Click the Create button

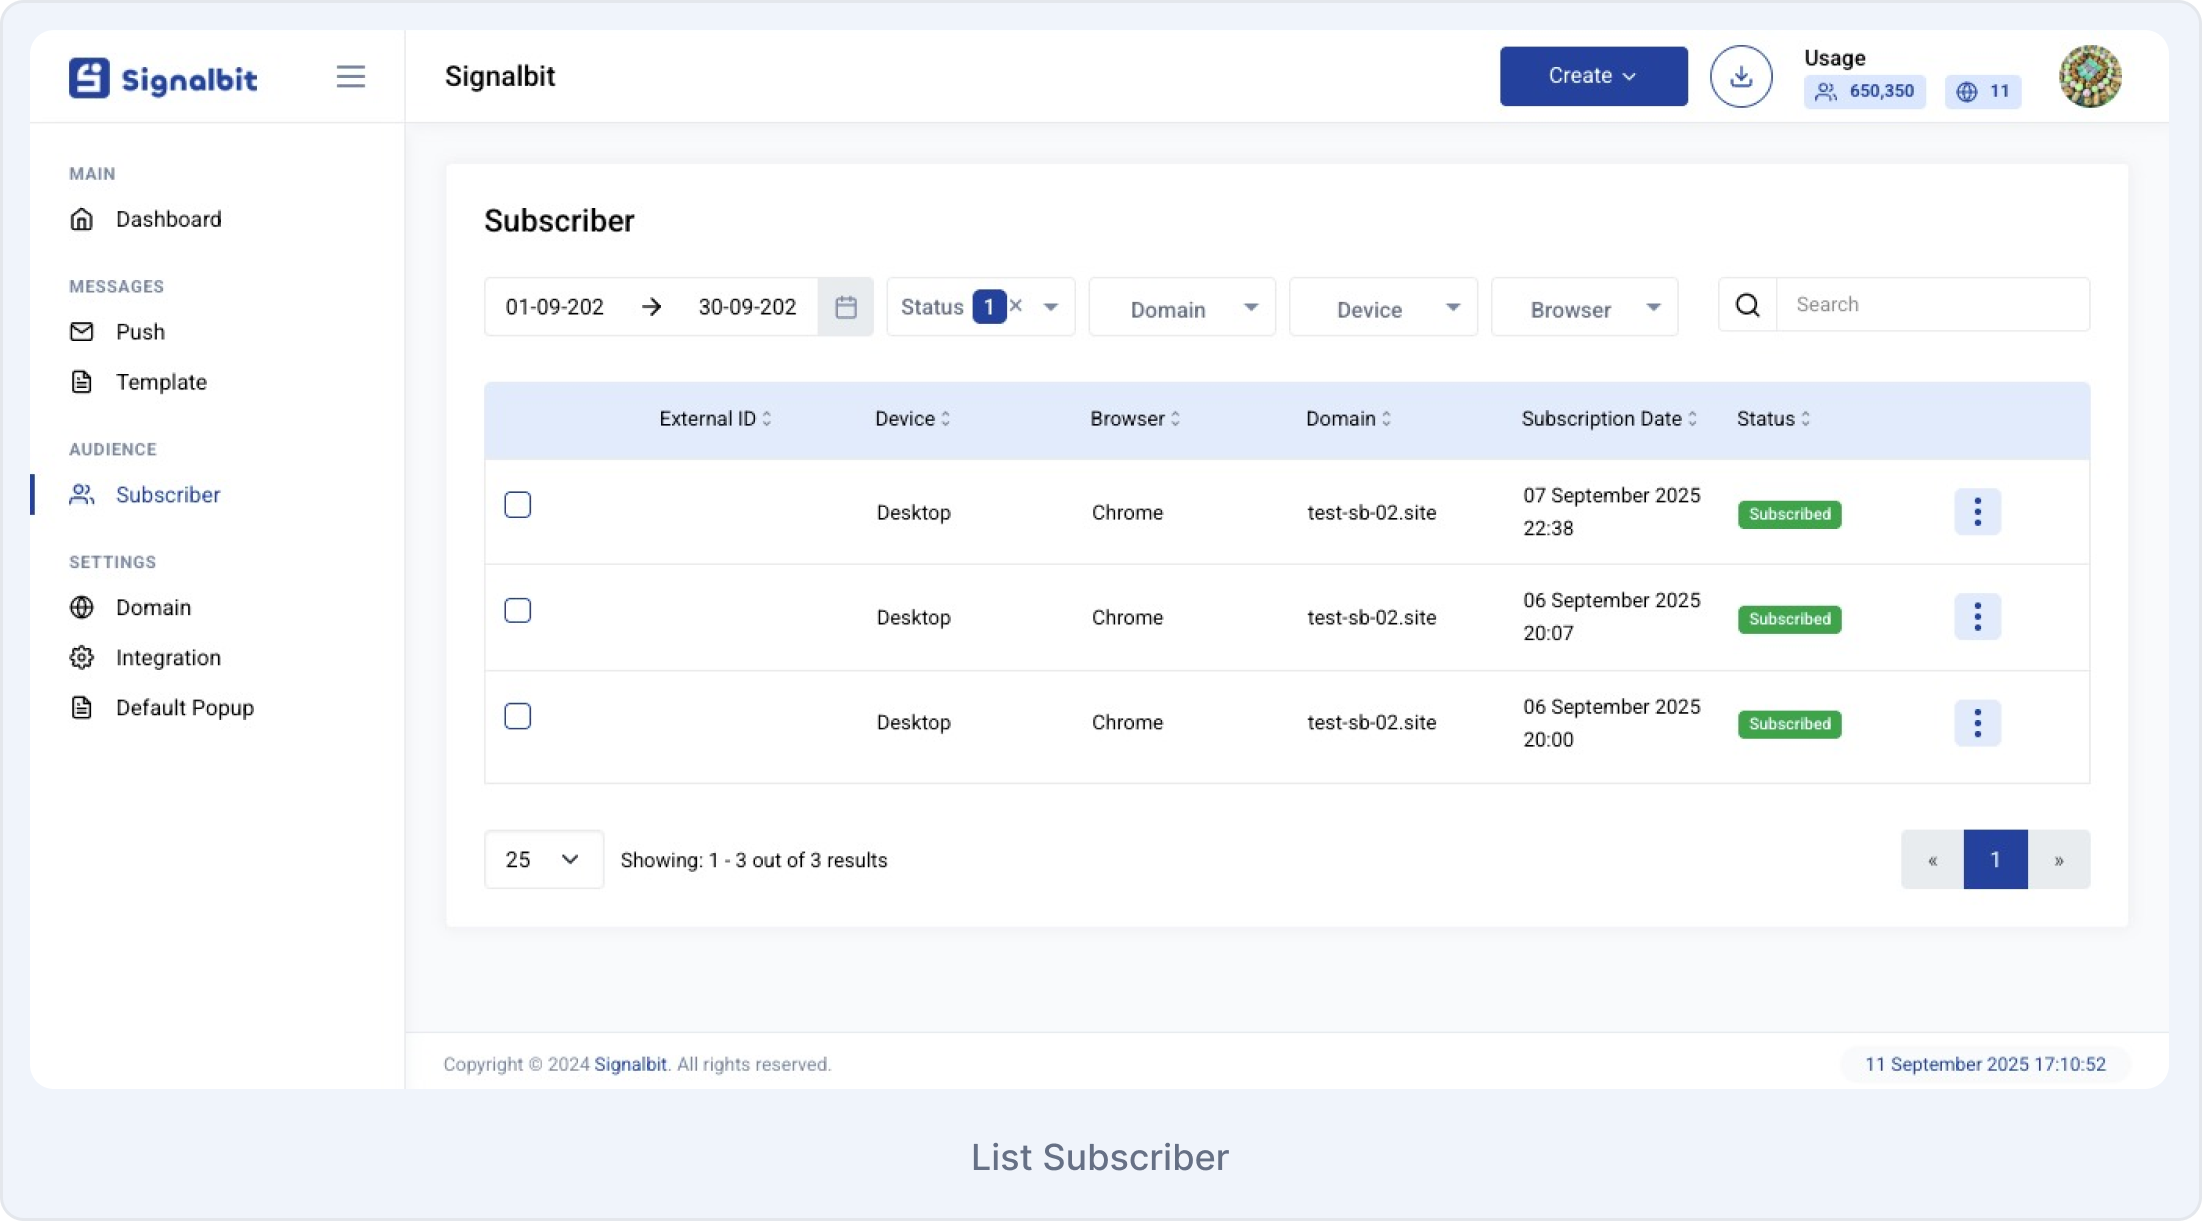point(1592,75)
